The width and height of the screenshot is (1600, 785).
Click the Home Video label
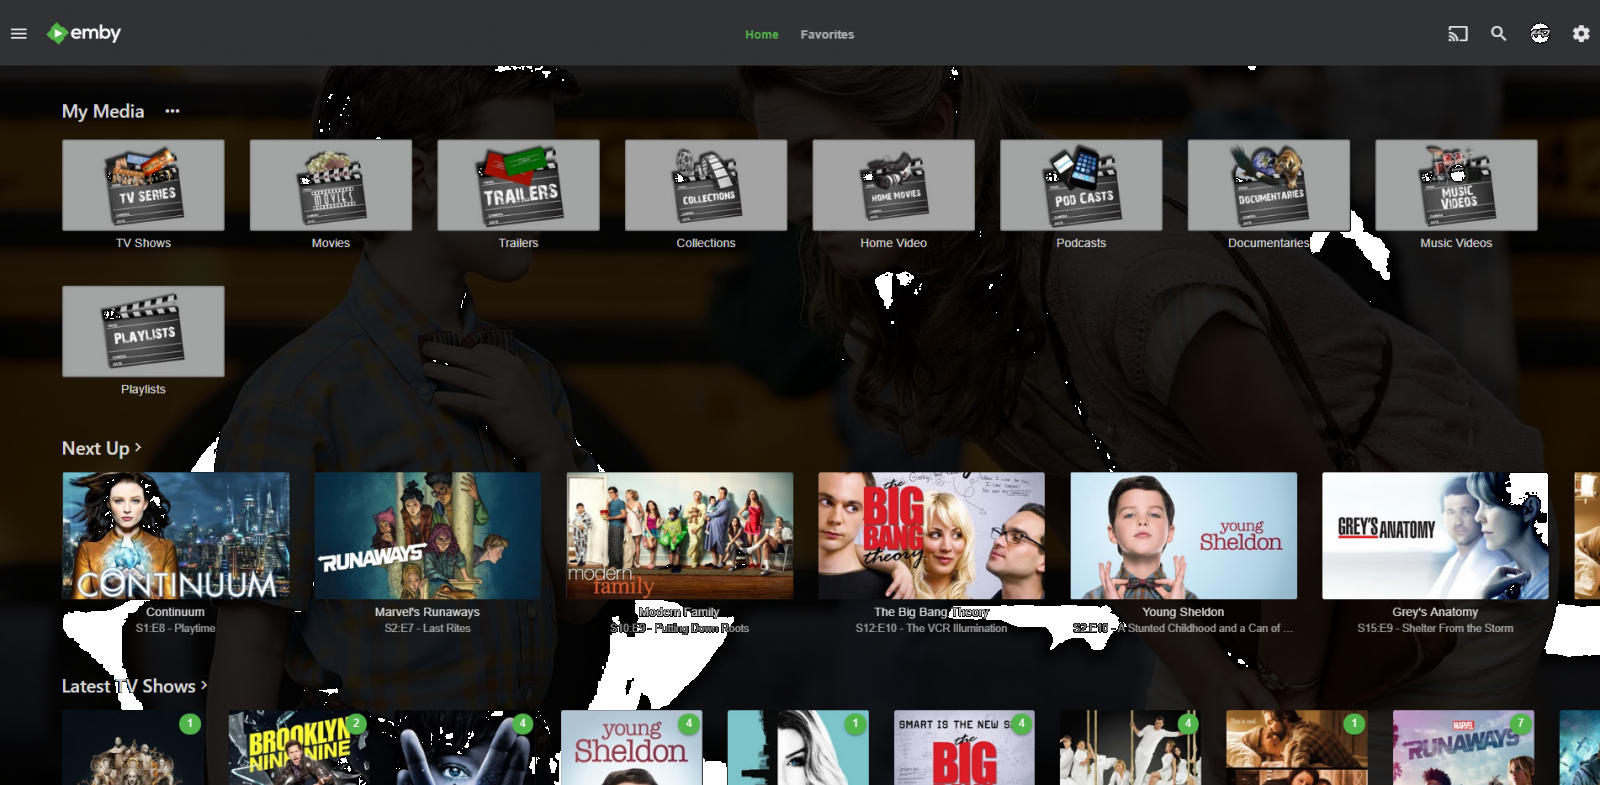[894, 243]
